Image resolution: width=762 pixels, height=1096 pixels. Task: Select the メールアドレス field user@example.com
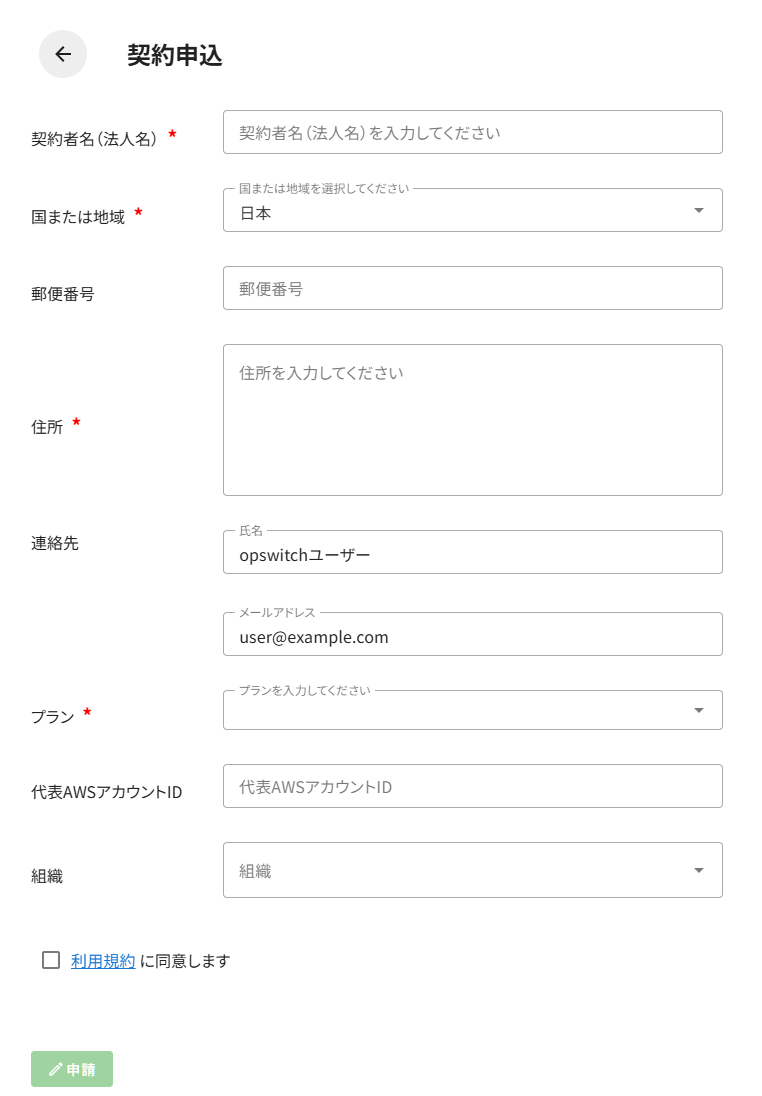(472, 636)
